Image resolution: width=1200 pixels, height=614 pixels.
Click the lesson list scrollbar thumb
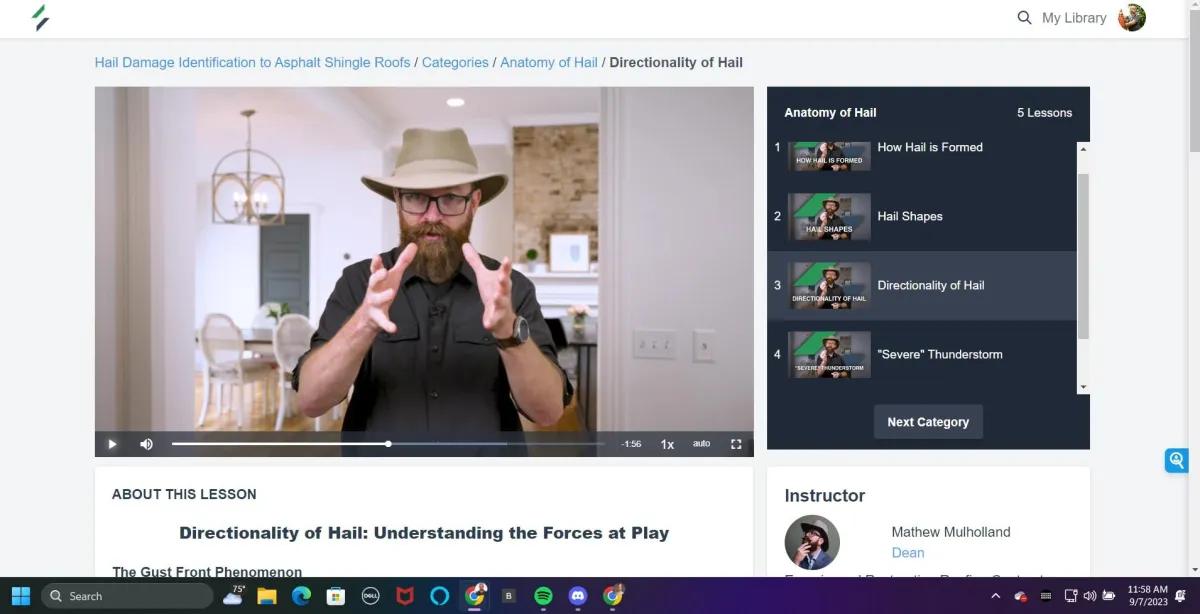(x=1083, y=255)
